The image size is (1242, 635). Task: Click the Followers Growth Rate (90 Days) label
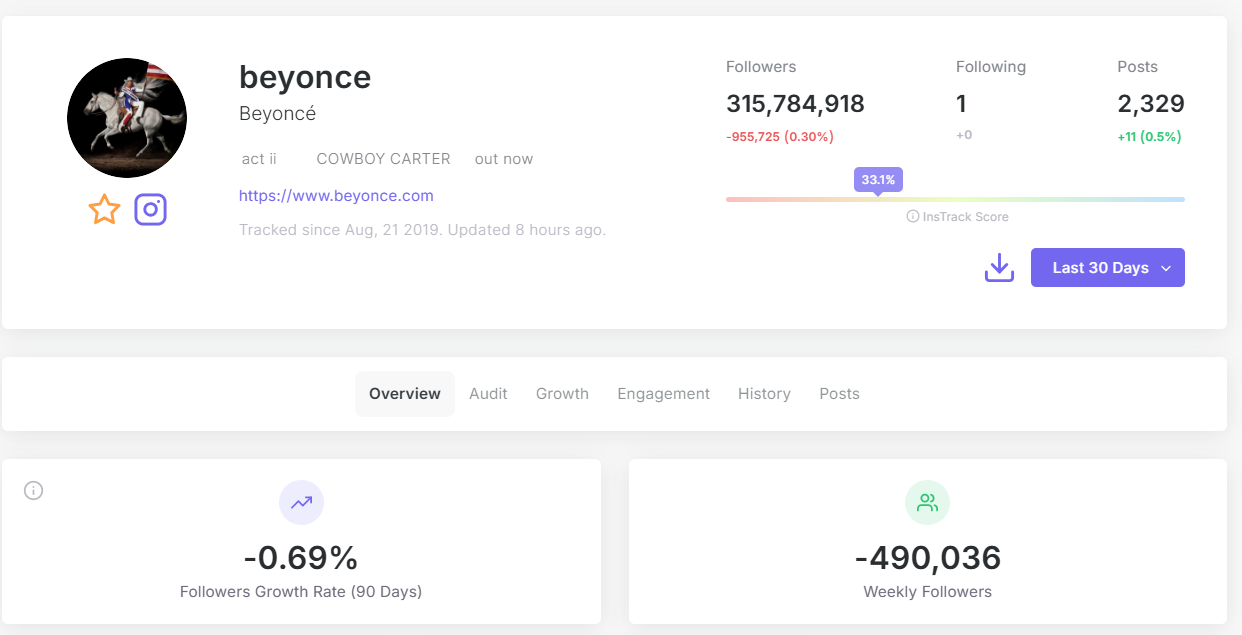301,592
